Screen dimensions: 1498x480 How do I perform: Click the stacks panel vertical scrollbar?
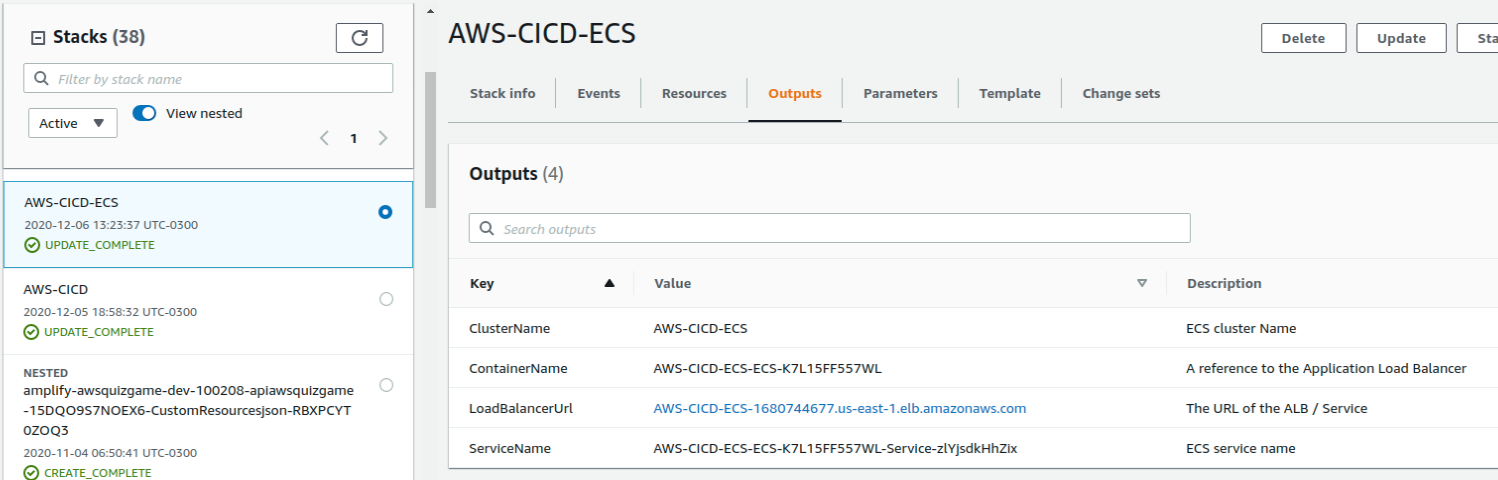[431, 140]
